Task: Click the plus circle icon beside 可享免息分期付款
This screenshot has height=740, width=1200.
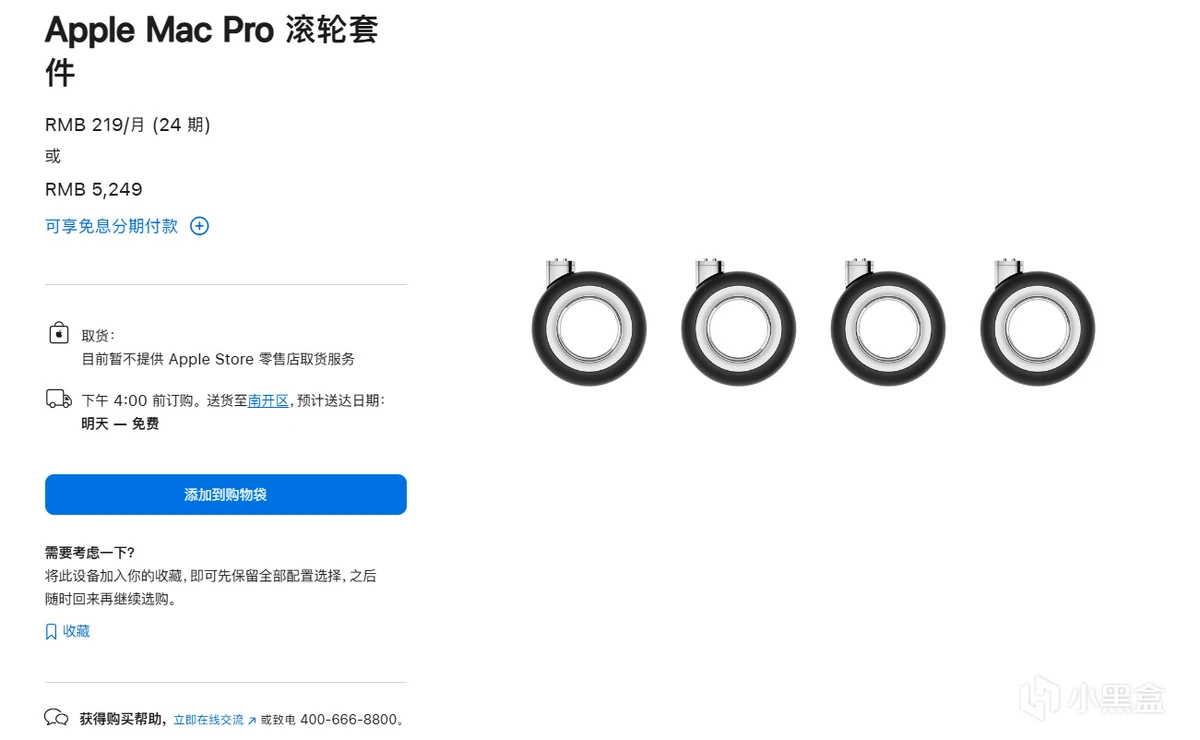Action: click(200, 226)
